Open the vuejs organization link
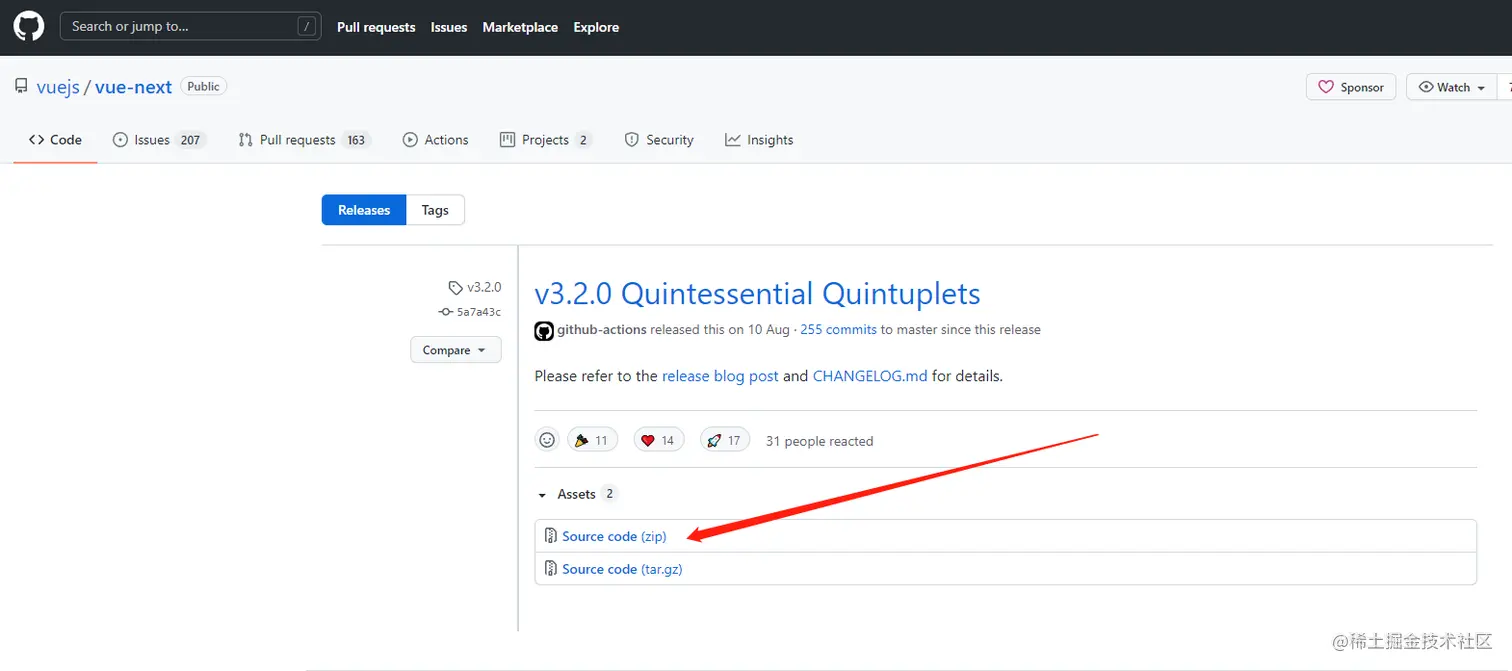This screenshot has width=1512, height=671. pyautogui.click(x=58, y=87)
